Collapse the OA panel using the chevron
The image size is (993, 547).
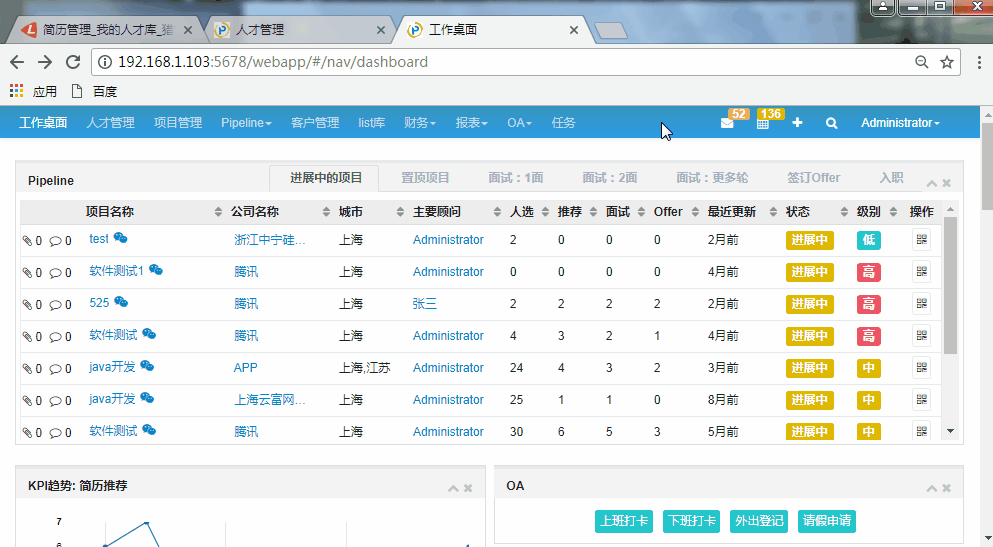(x=931, y=488)
